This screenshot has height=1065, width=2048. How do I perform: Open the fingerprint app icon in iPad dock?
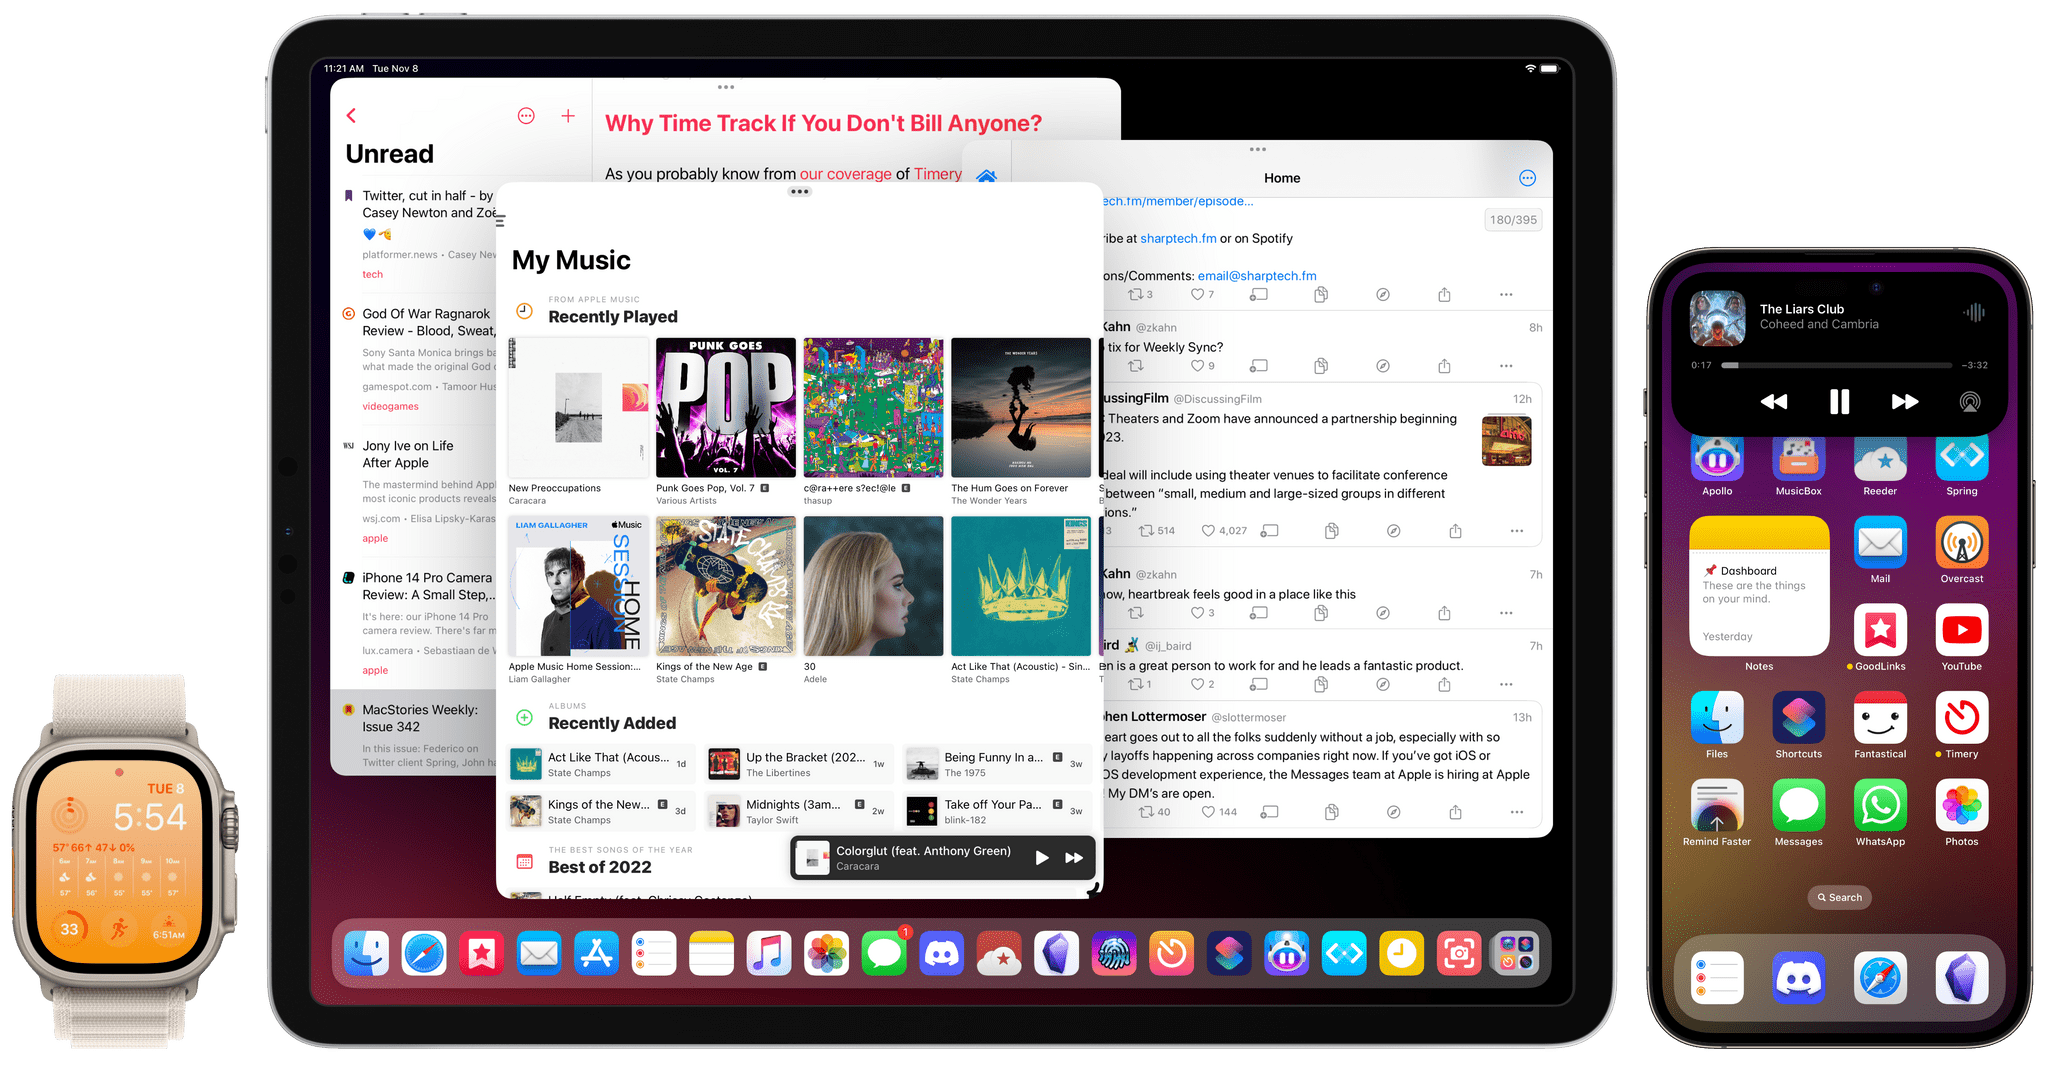(x=1114, y=953)
